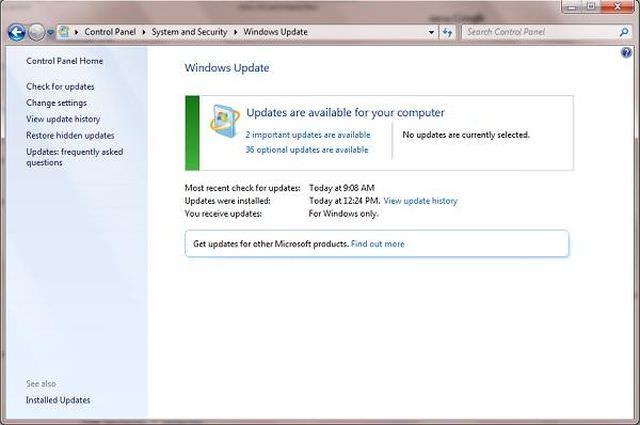Open 36 optional updates are available
640x425 pixels.
[x=307, y=150]
